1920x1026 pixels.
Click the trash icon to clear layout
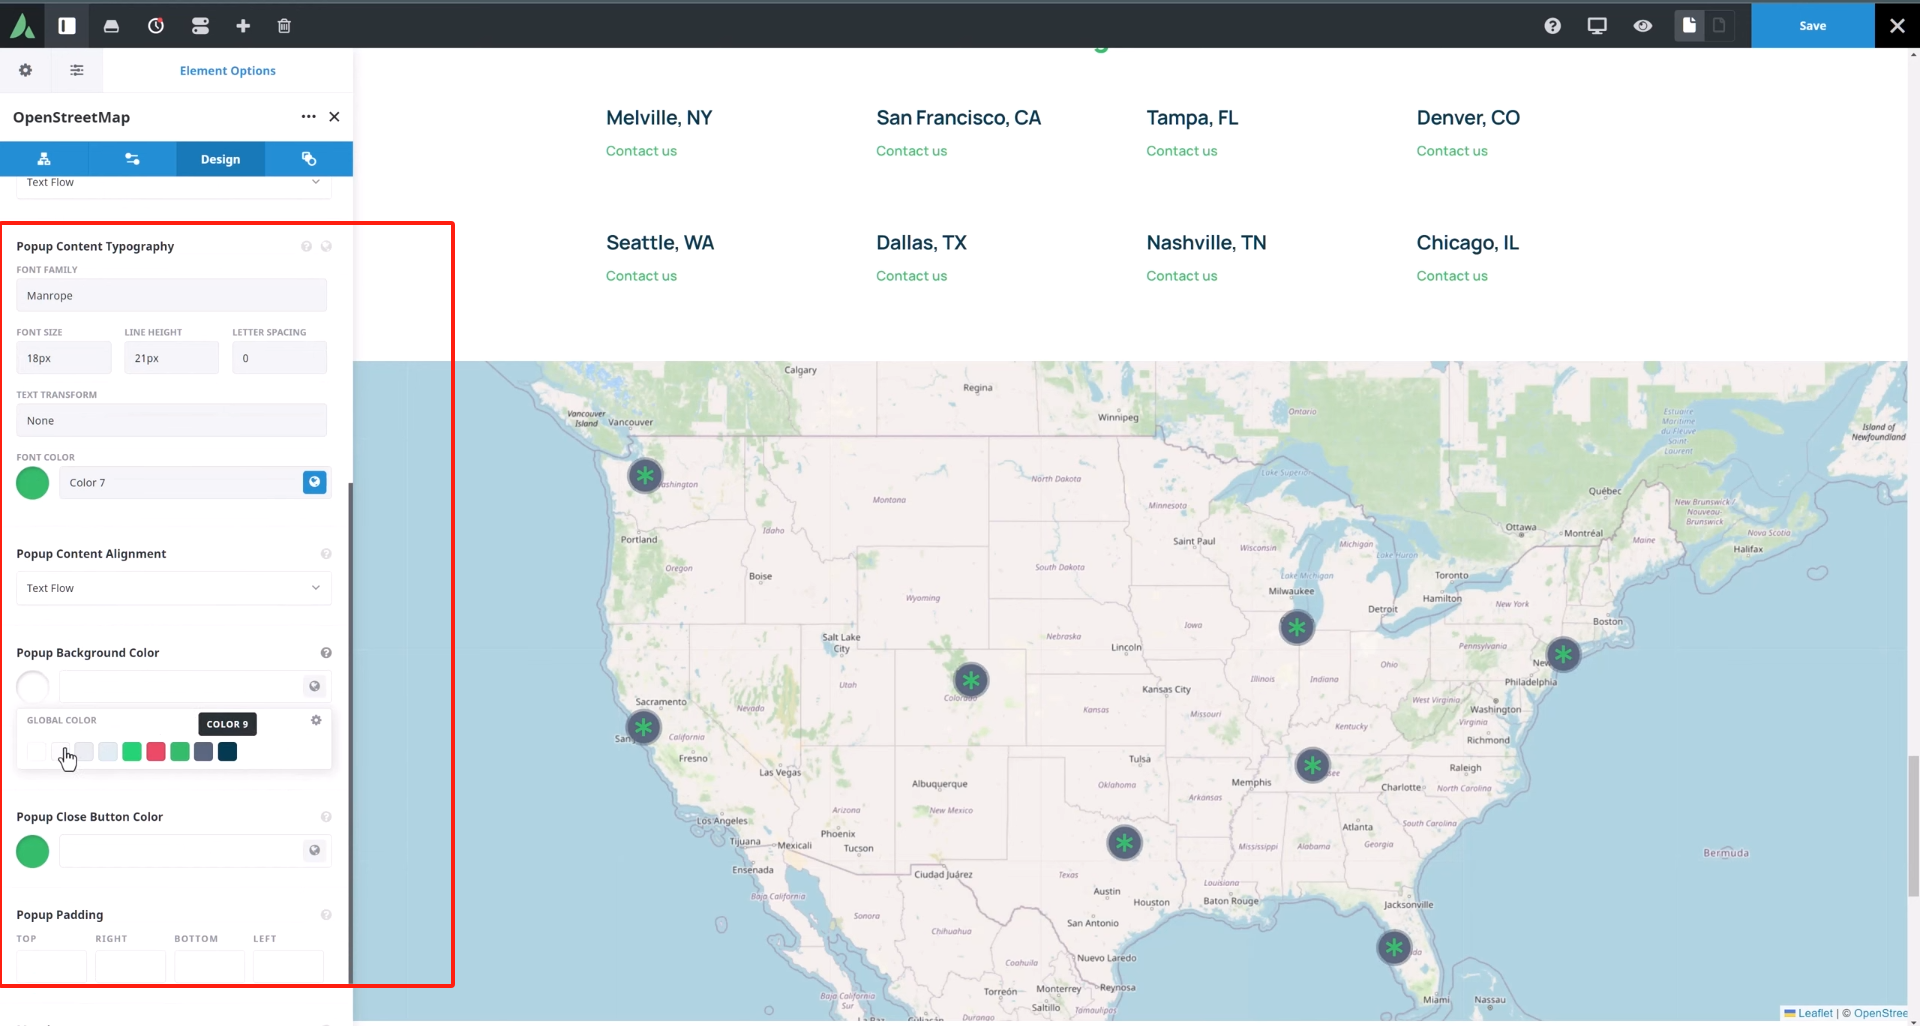click(284, 26)
